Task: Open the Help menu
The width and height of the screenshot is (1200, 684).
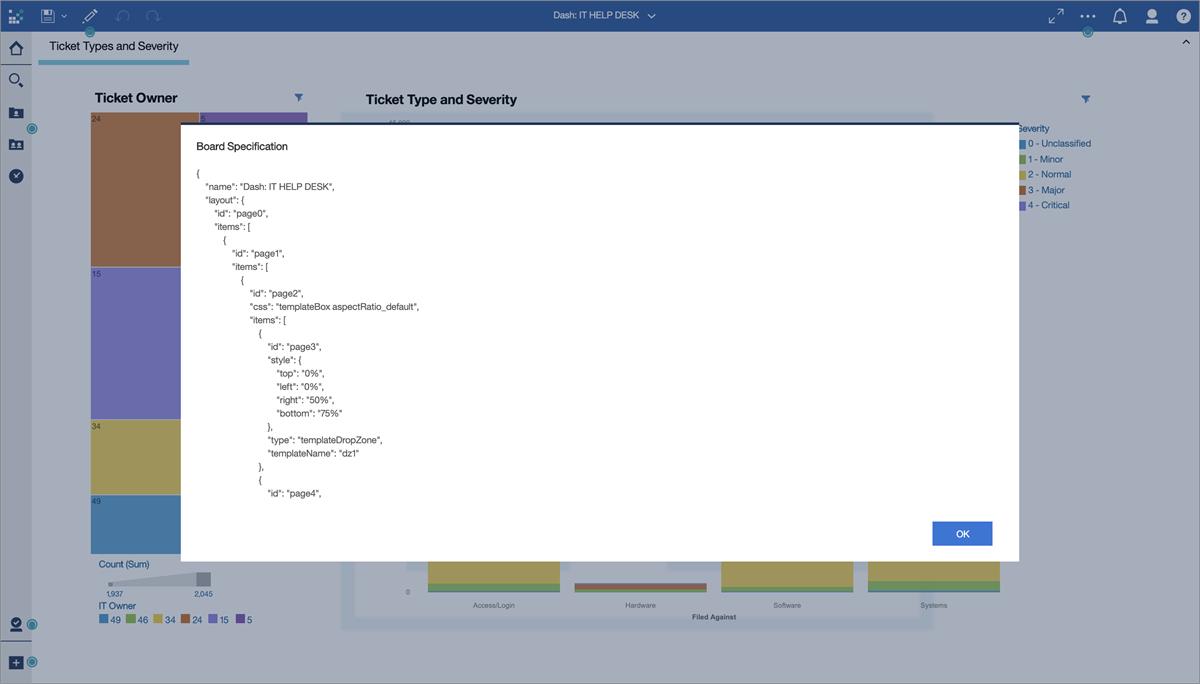Action: coord(1184,15)
